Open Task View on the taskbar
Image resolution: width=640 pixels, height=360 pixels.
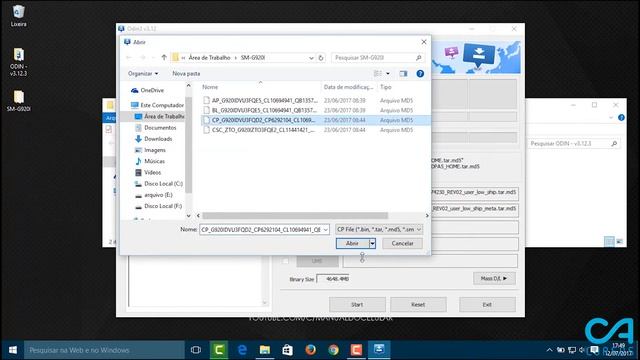click(x=196, y=350)
